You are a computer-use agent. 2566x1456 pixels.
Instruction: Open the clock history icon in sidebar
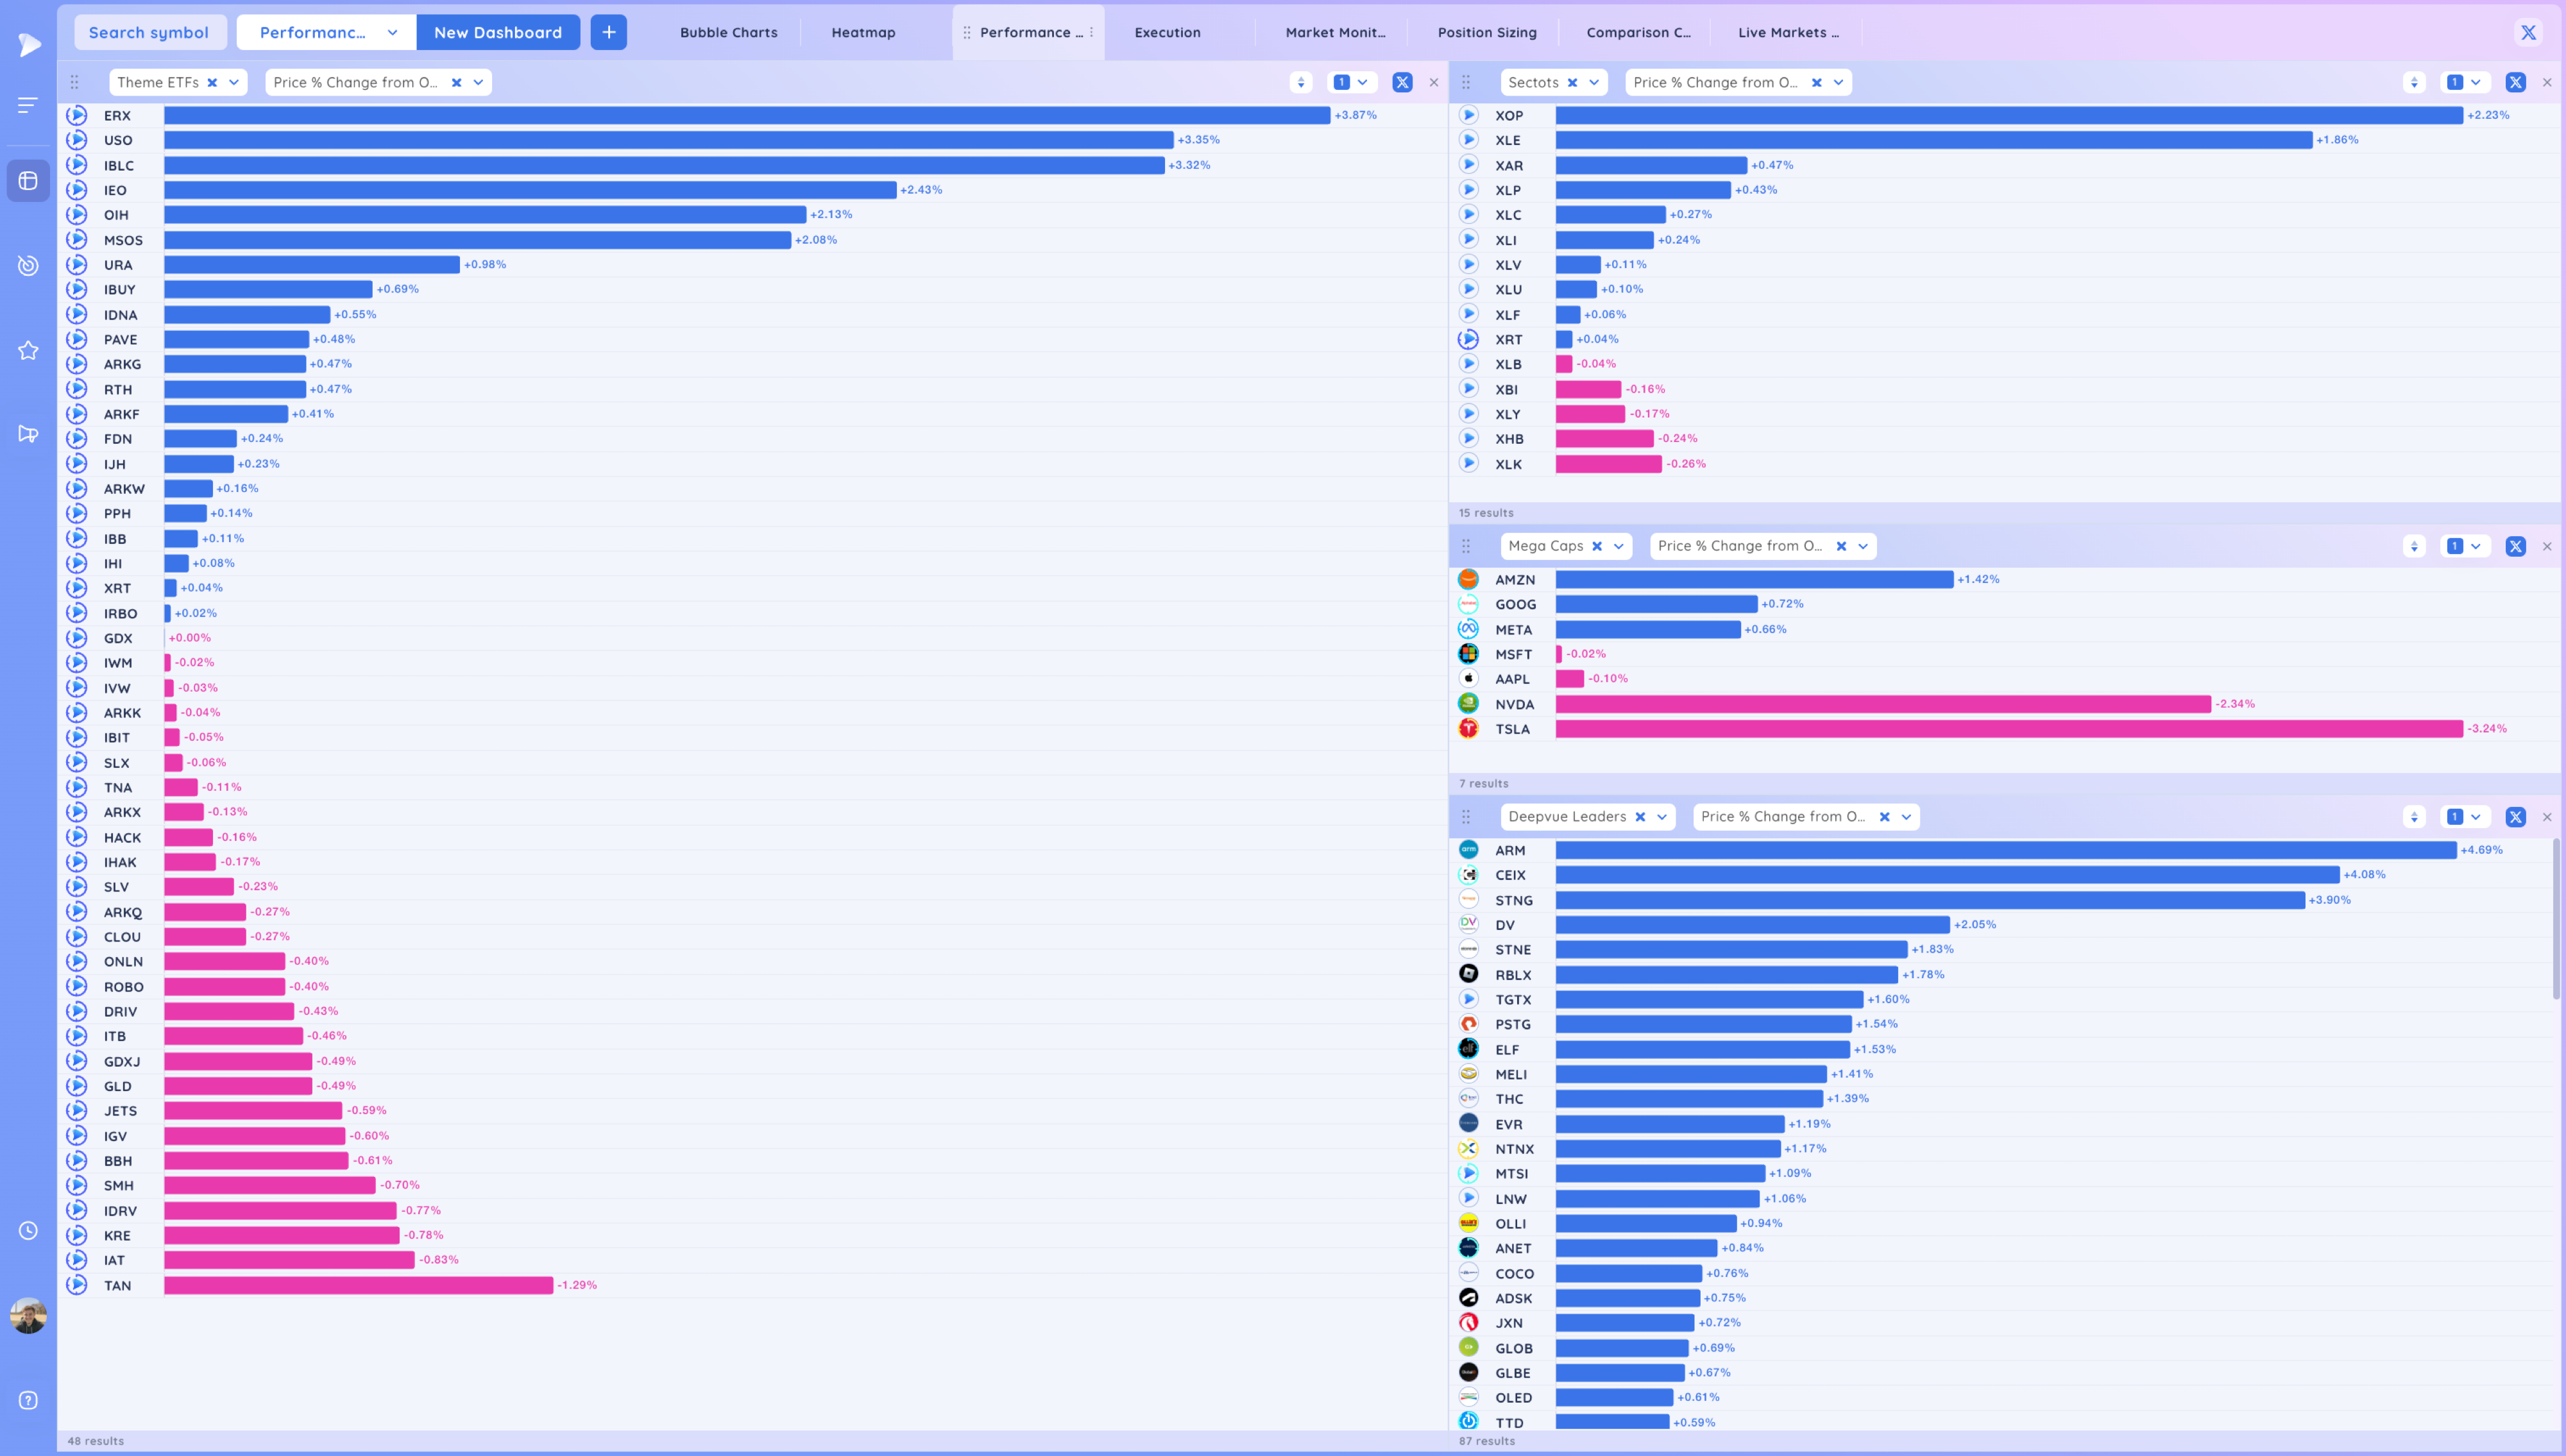pos(28,1231)
